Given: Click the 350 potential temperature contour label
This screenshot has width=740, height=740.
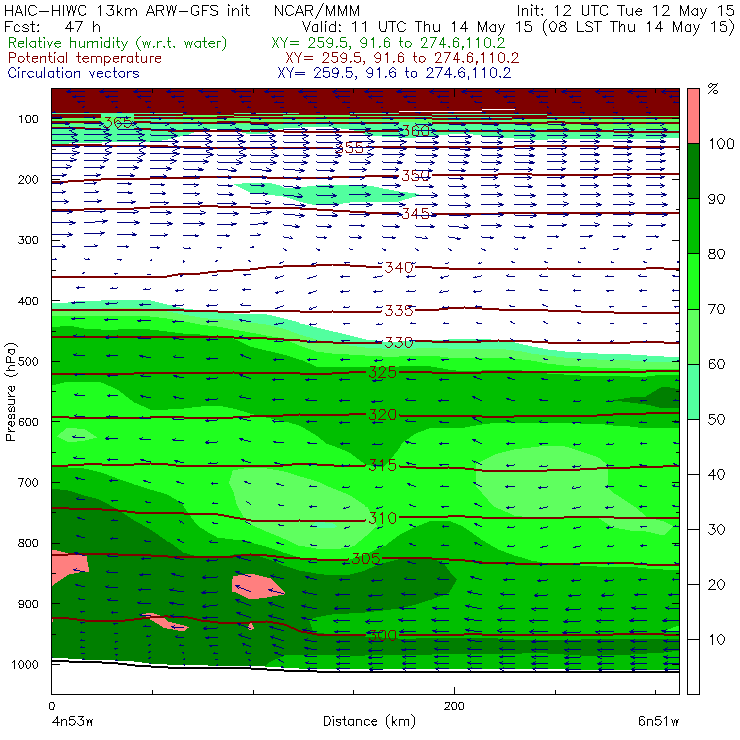Looking at the screenshot, I should [416, 176].
